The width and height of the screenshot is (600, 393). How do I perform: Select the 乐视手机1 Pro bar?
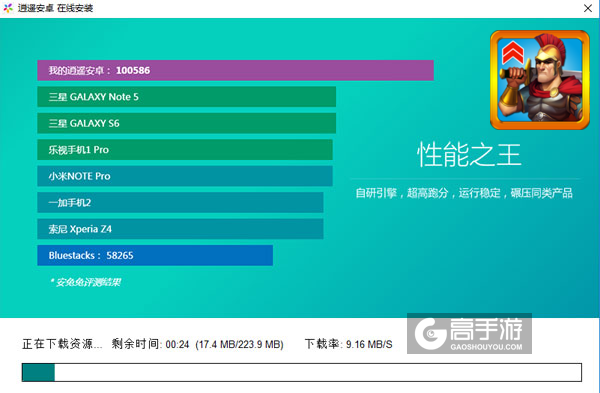pos(185,149)
